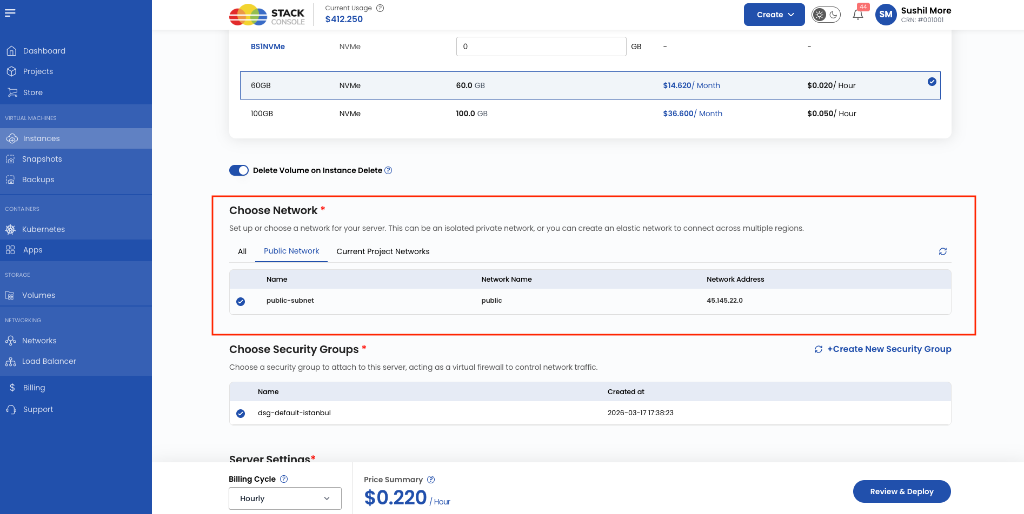Click dsg-default-istanbul name
This screenshot has height=514, width=1024.
294,413
